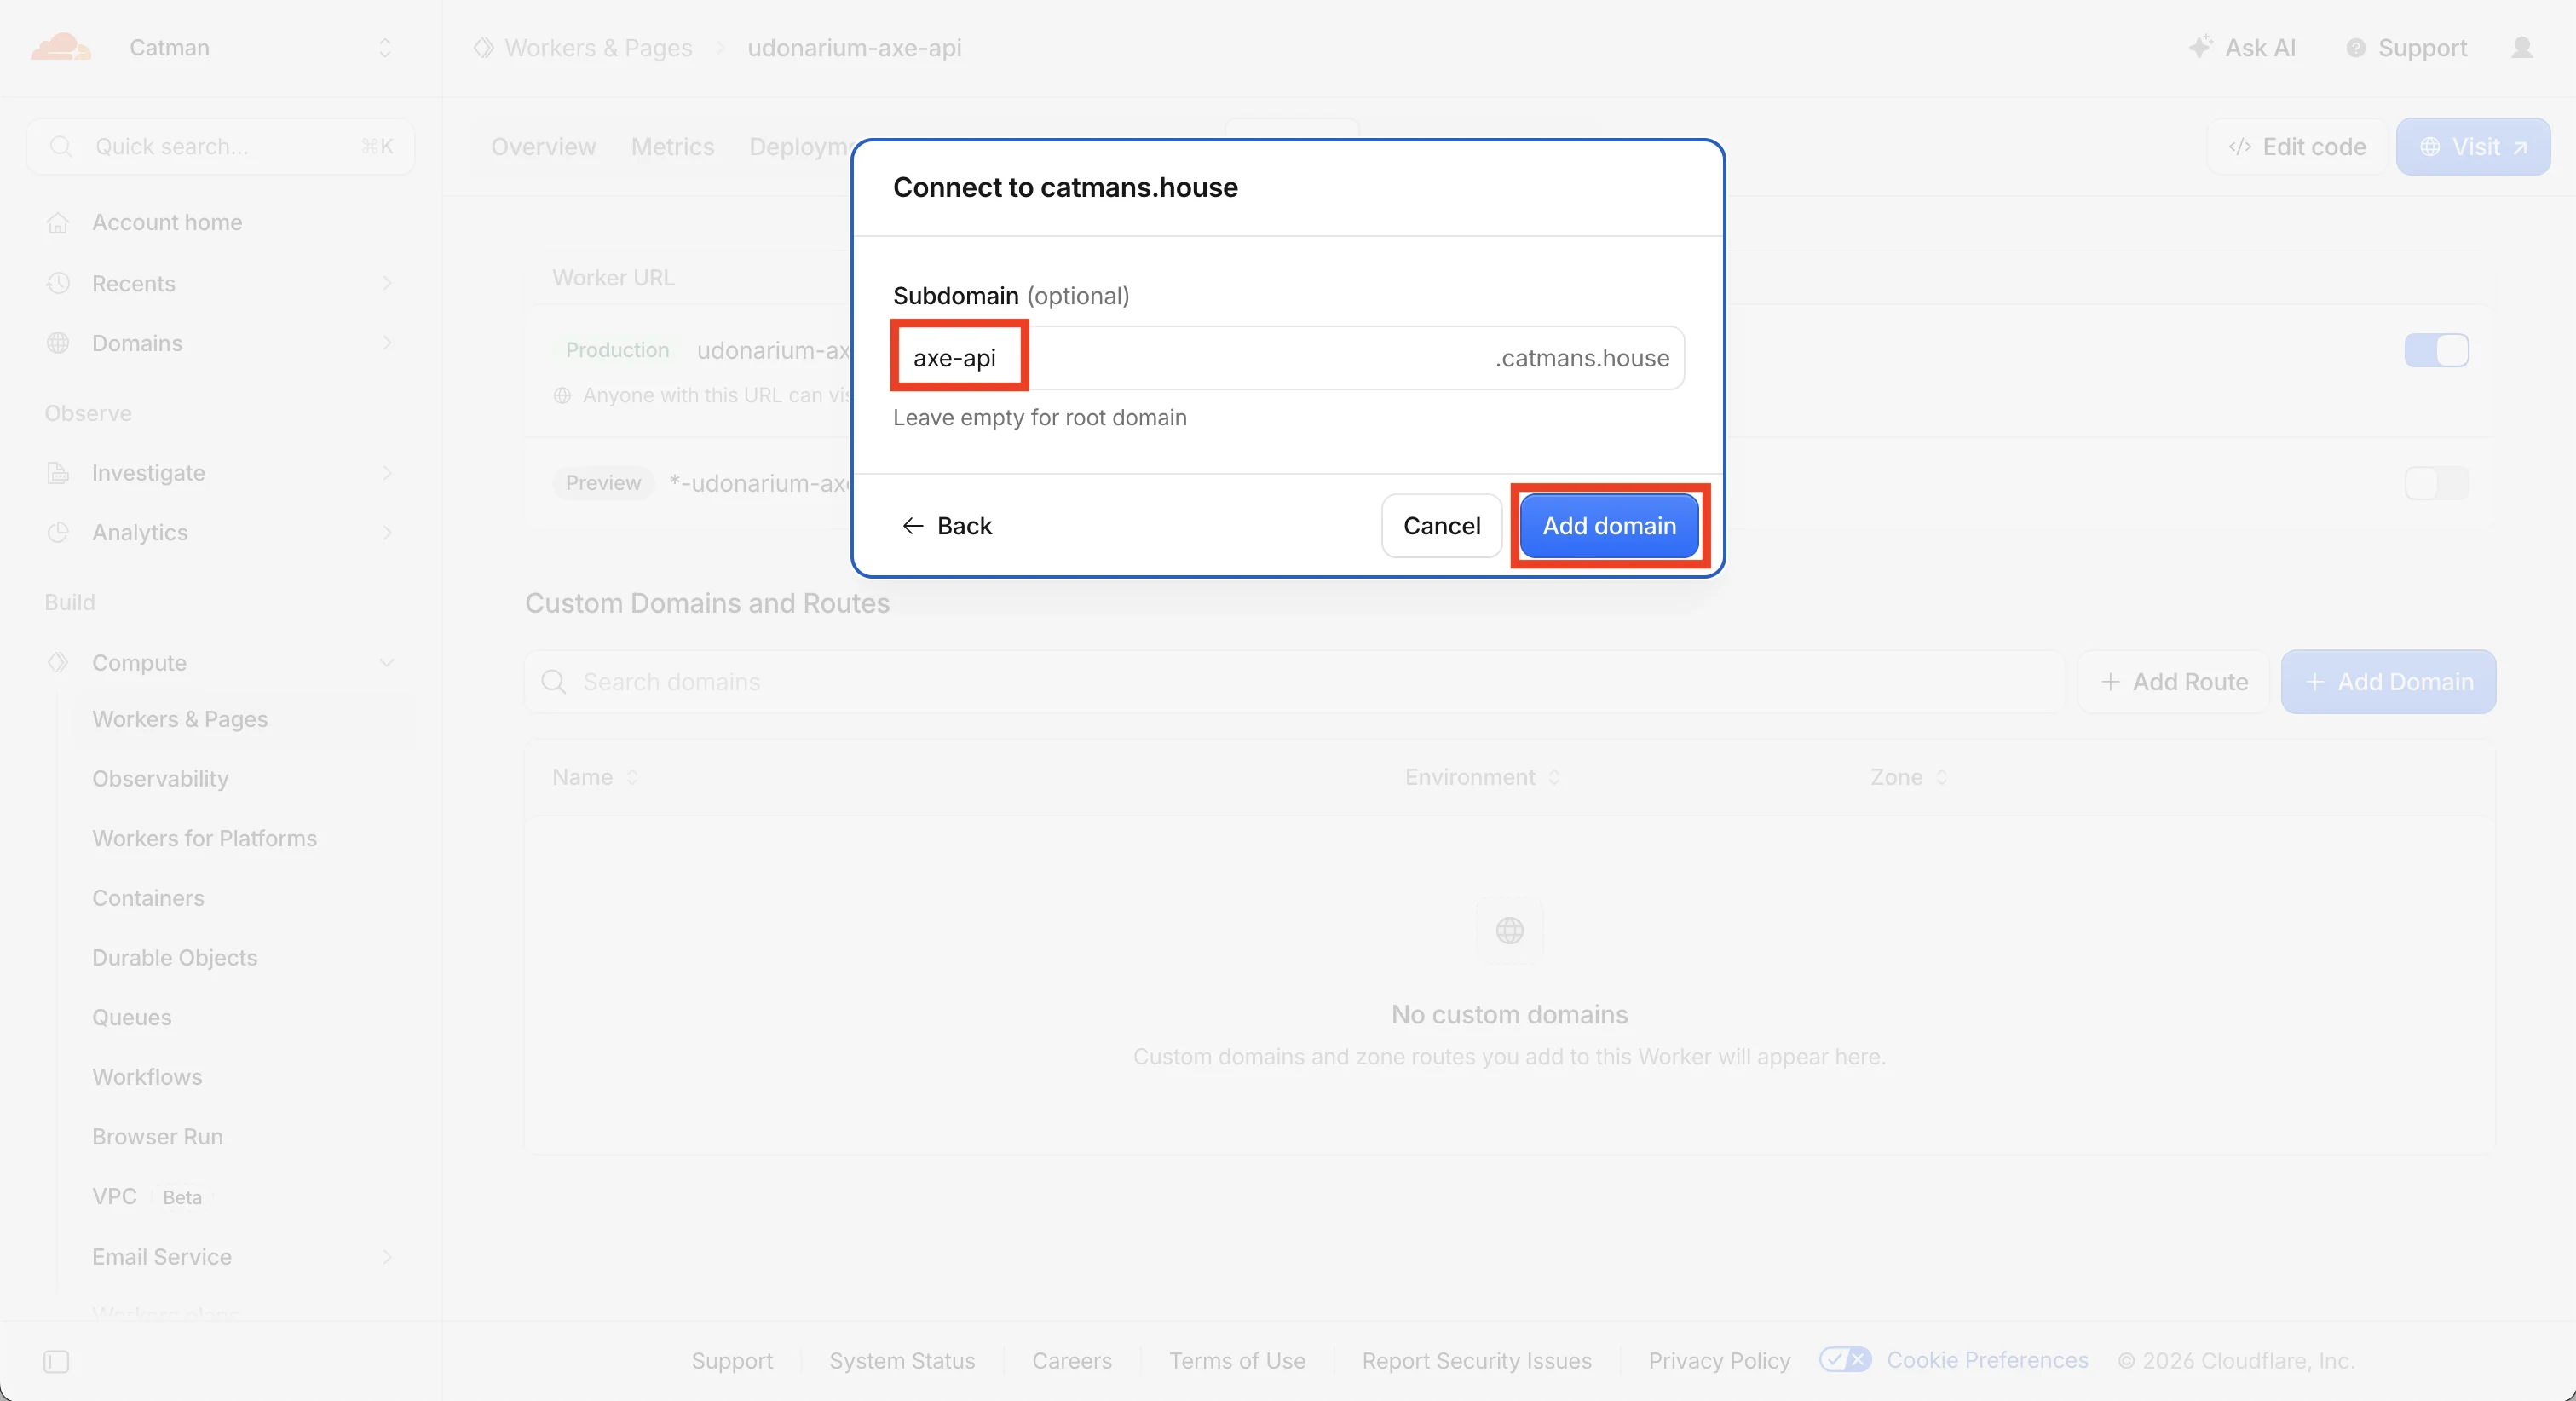Click the udonarium-axe-api breadcrumb
Screen dimensions: 2576x1401
[854, 48]
